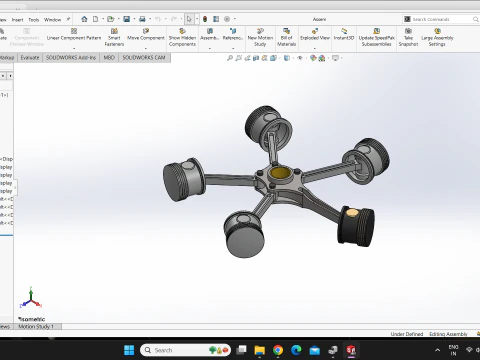Viewport: 480px width, 360px height.
Task: Open dropdown arrow next to Print icon
Action: [150, 19]
